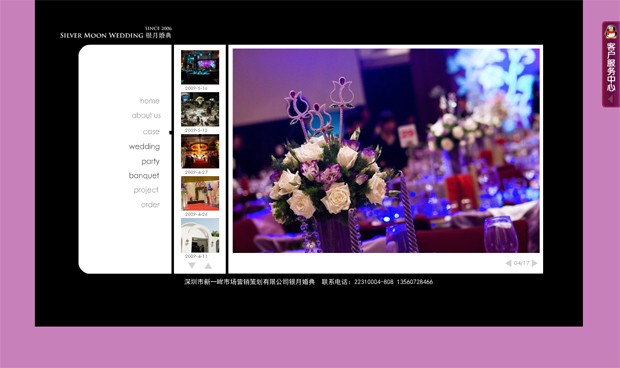Select the case menu item

151,132
